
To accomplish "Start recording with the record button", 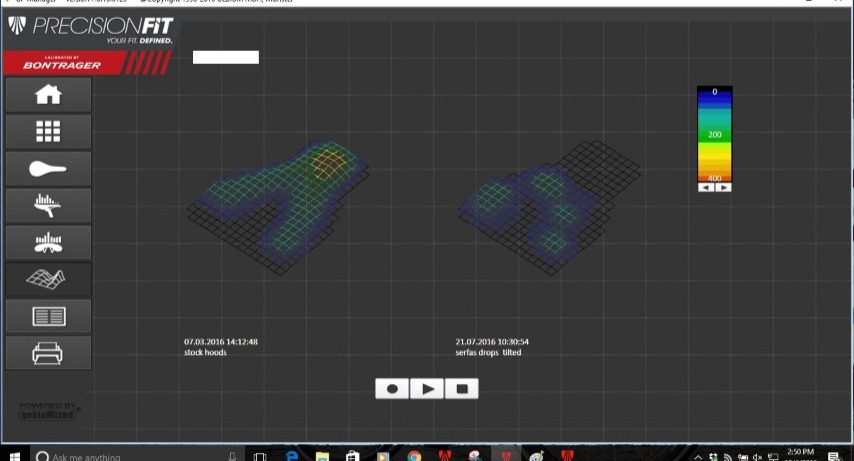I will (x=392, y=389).
